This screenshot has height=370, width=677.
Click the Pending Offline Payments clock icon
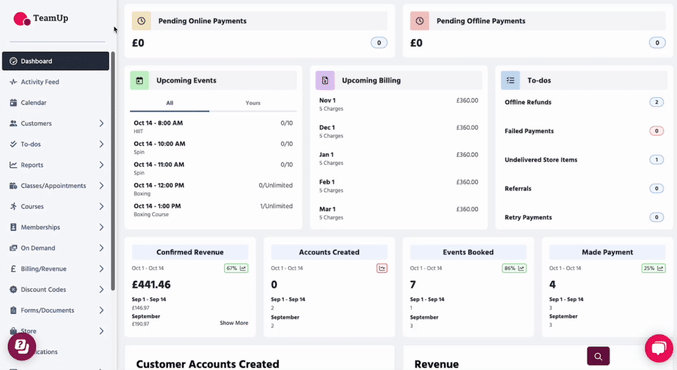coord(420,21)
